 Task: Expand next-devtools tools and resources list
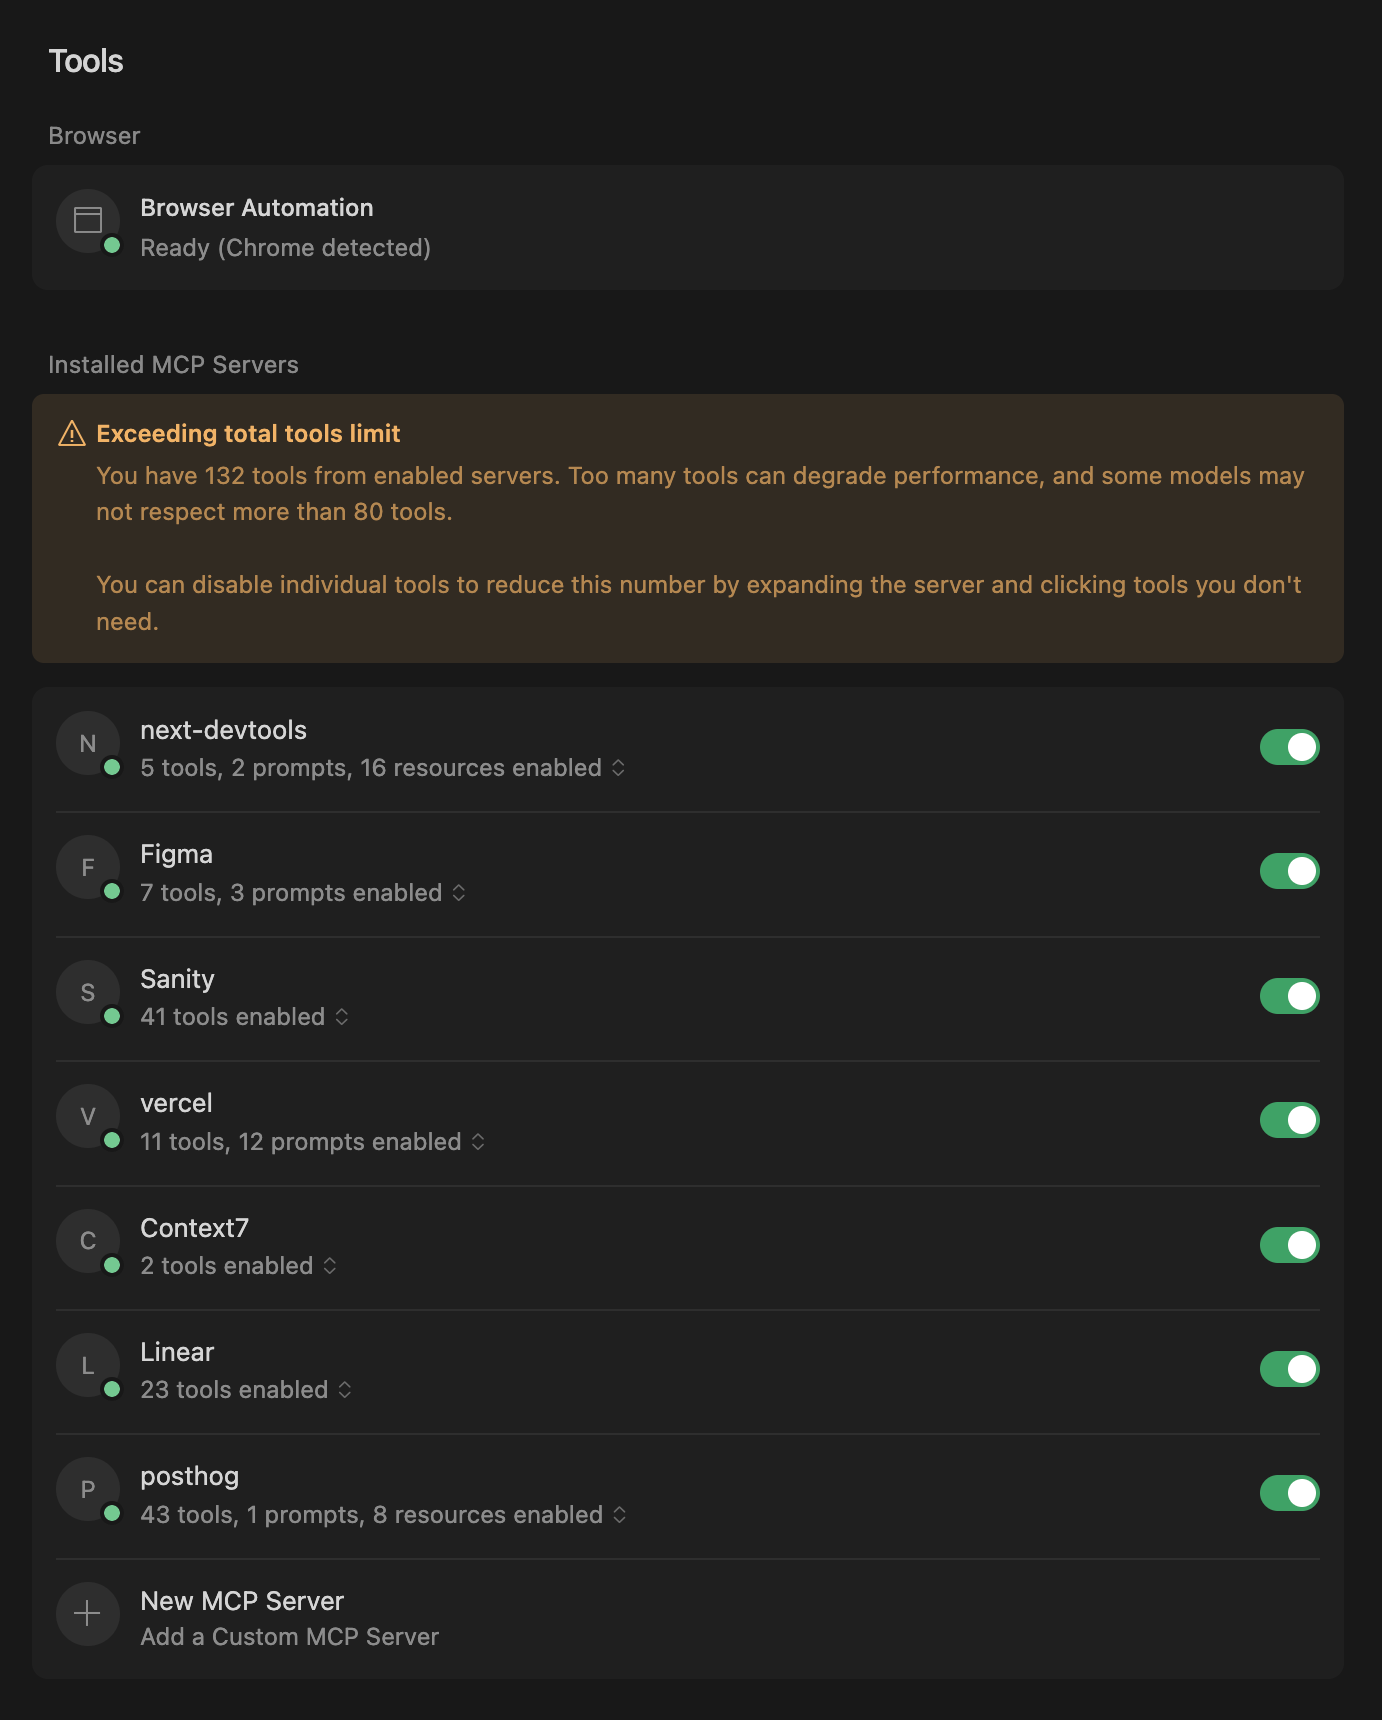[x=618, y=768]
